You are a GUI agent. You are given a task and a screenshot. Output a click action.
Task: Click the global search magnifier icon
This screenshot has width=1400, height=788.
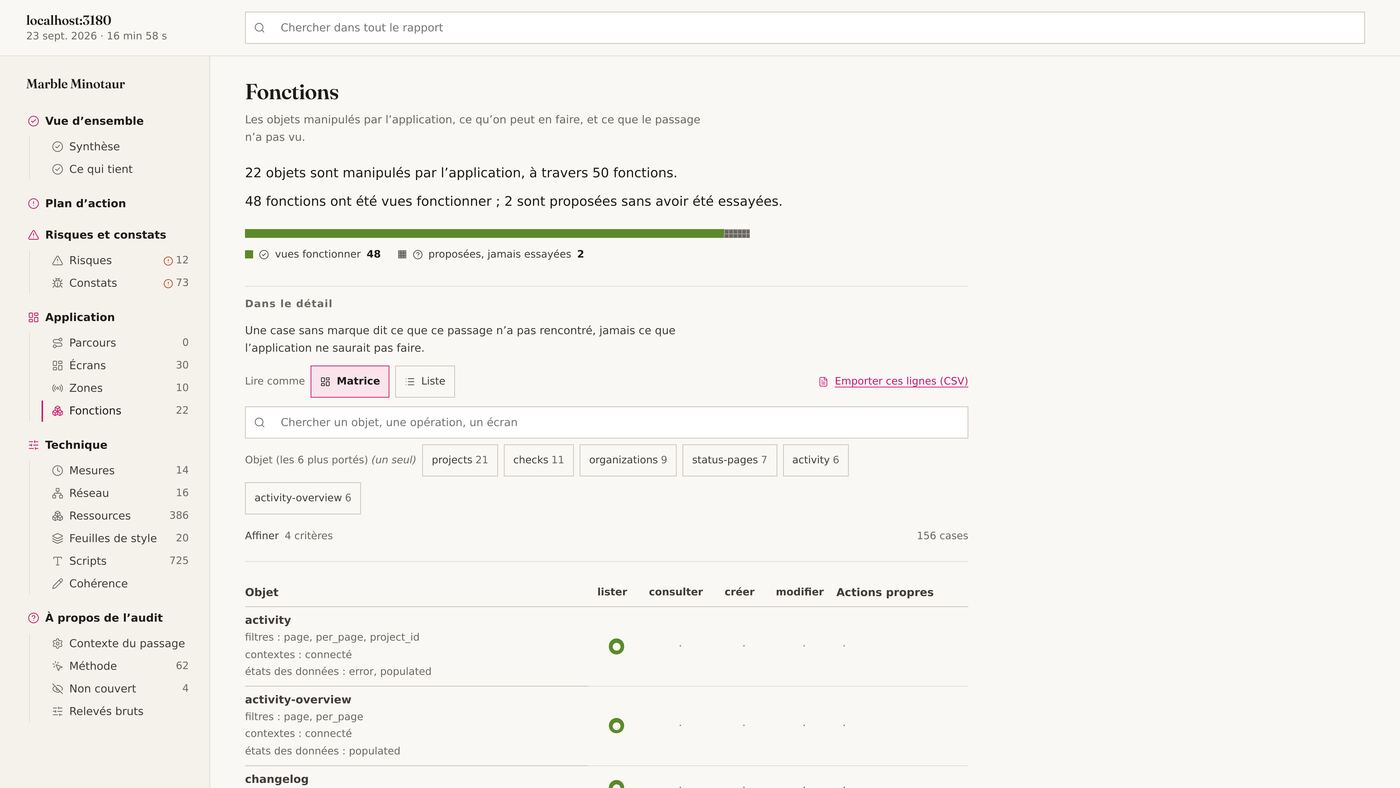pyautogui.click(x=260, y=28)
